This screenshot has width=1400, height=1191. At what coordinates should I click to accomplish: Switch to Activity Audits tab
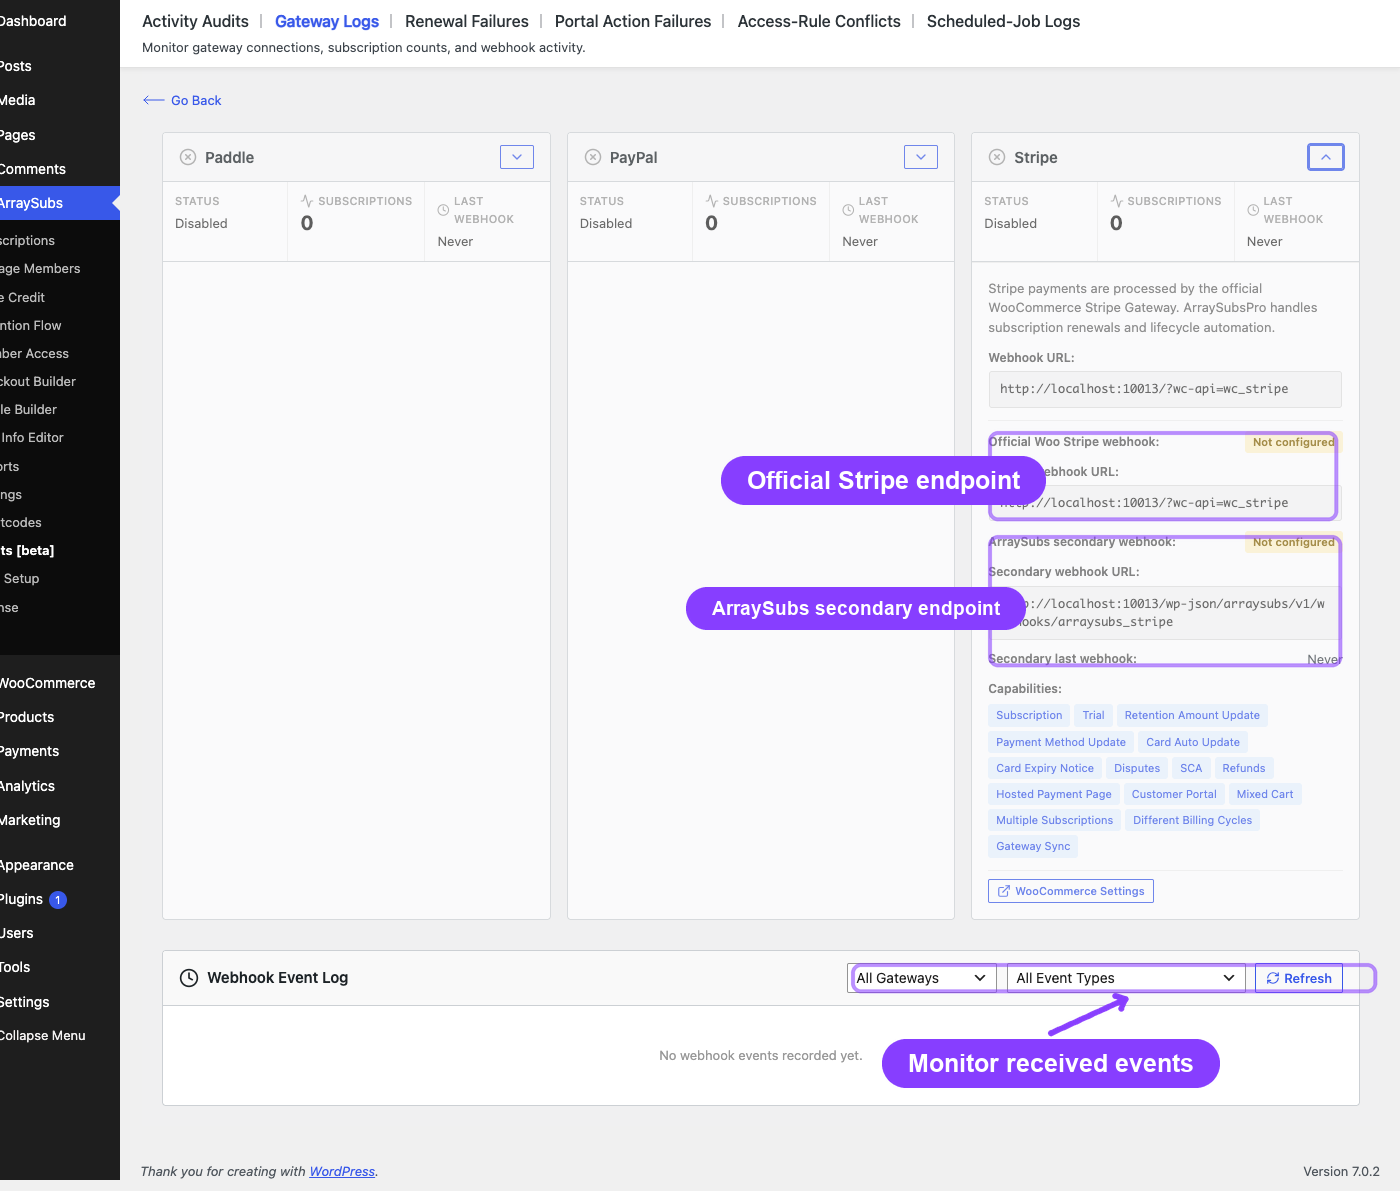point(195,21)
